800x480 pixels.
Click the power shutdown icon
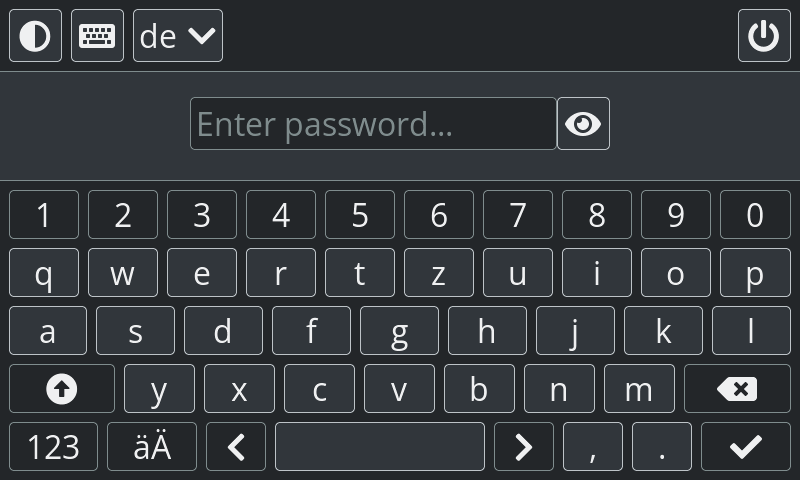coord(764,36)
